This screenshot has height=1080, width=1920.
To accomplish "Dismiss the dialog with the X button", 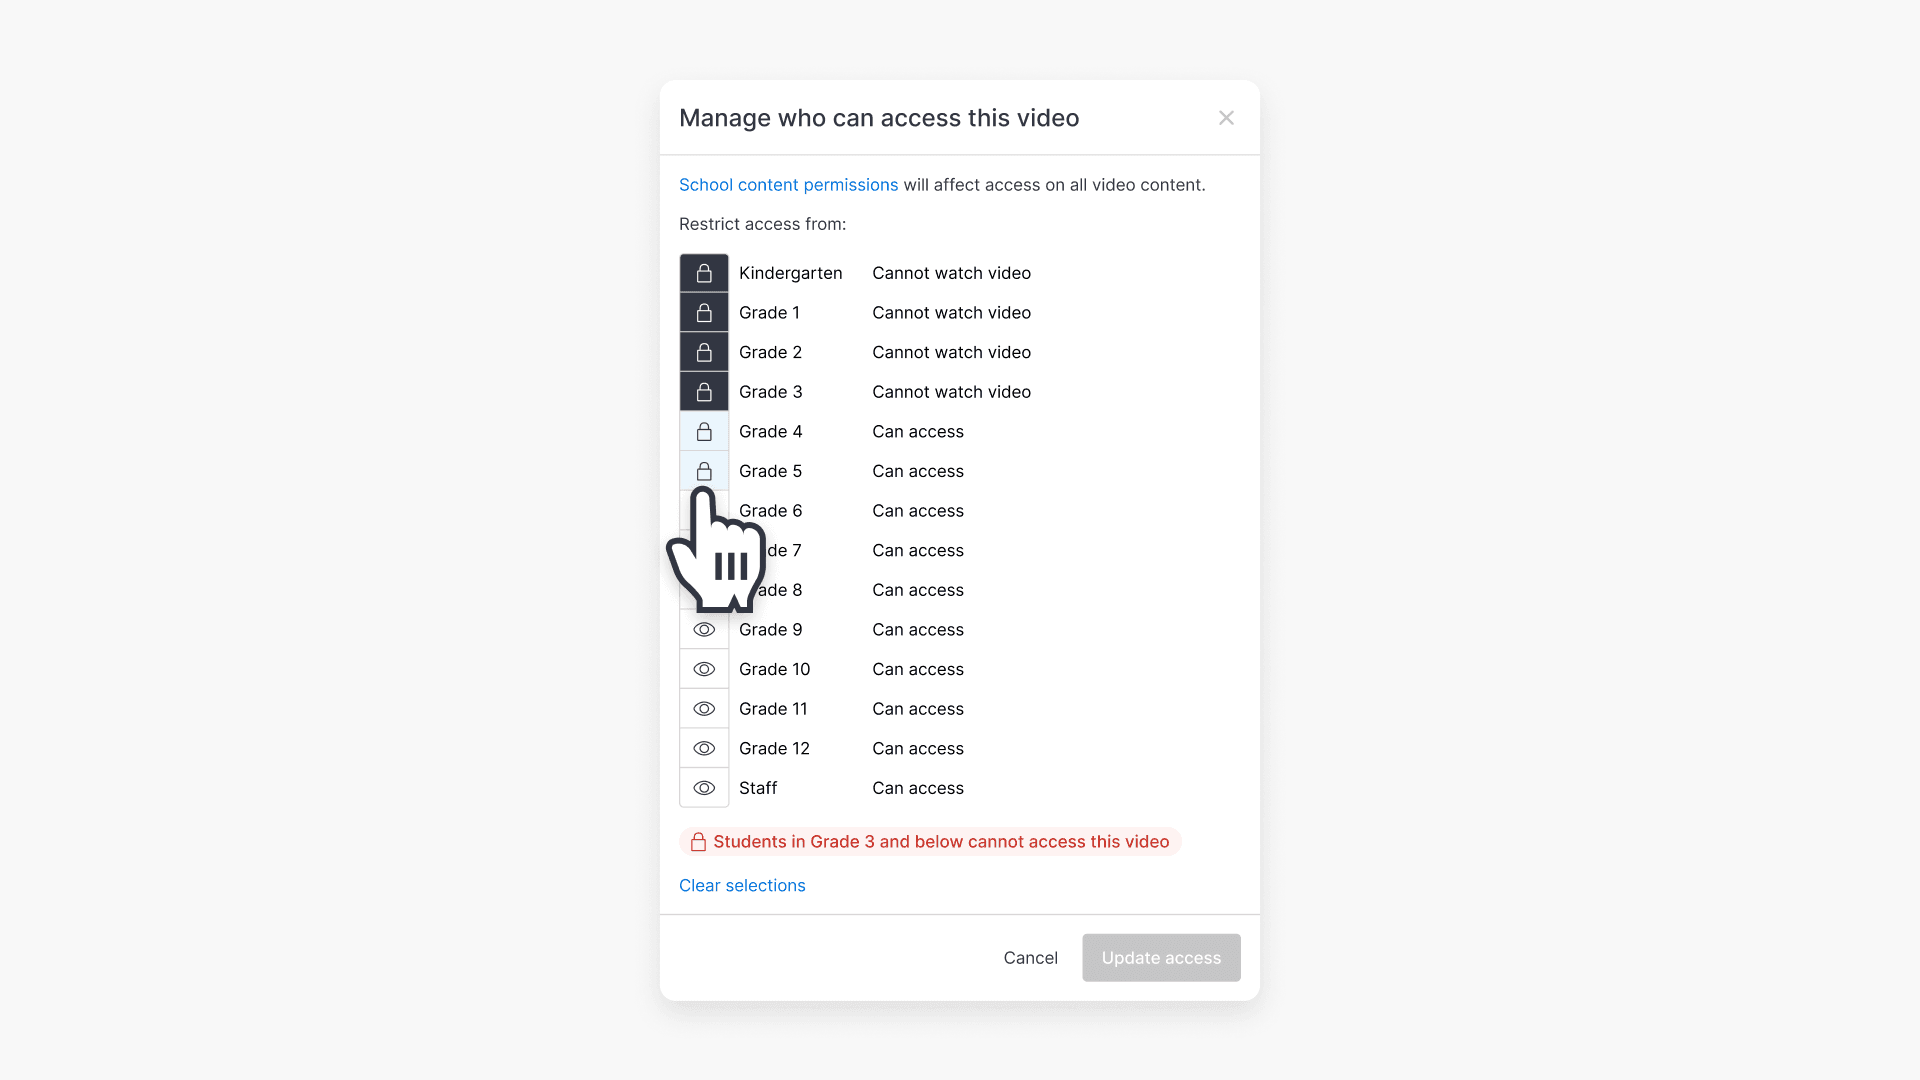I will [1226, 117].
